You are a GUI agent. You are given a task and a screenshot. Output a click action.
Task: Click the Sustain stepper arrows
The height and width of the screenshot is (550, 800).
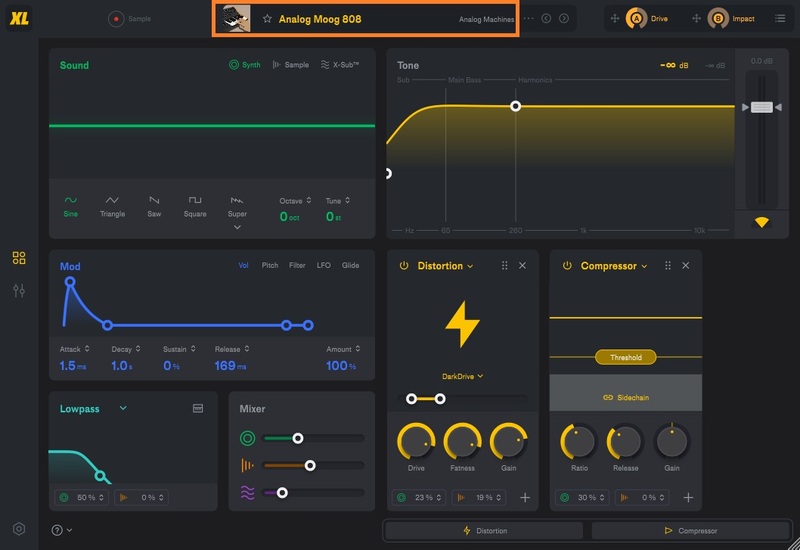[x=193, y=349]
